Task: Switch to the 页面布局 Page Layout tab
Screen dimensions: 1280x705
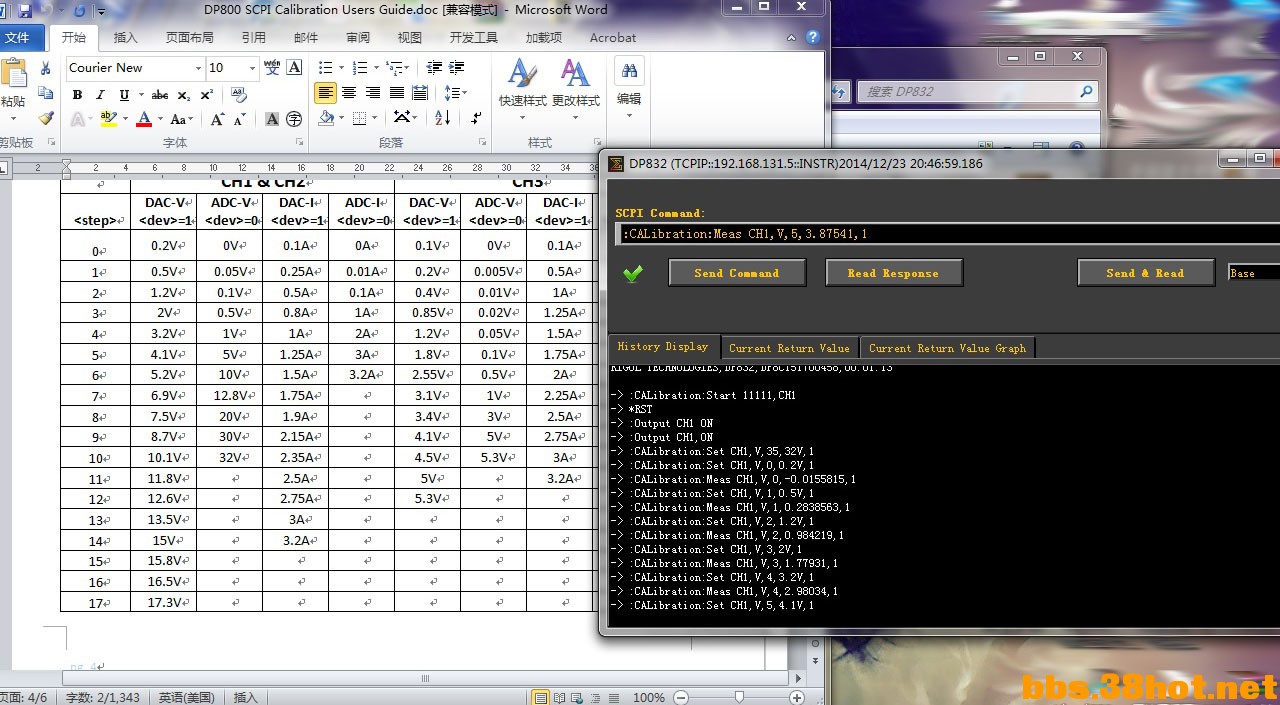Action: pos(190,38)
